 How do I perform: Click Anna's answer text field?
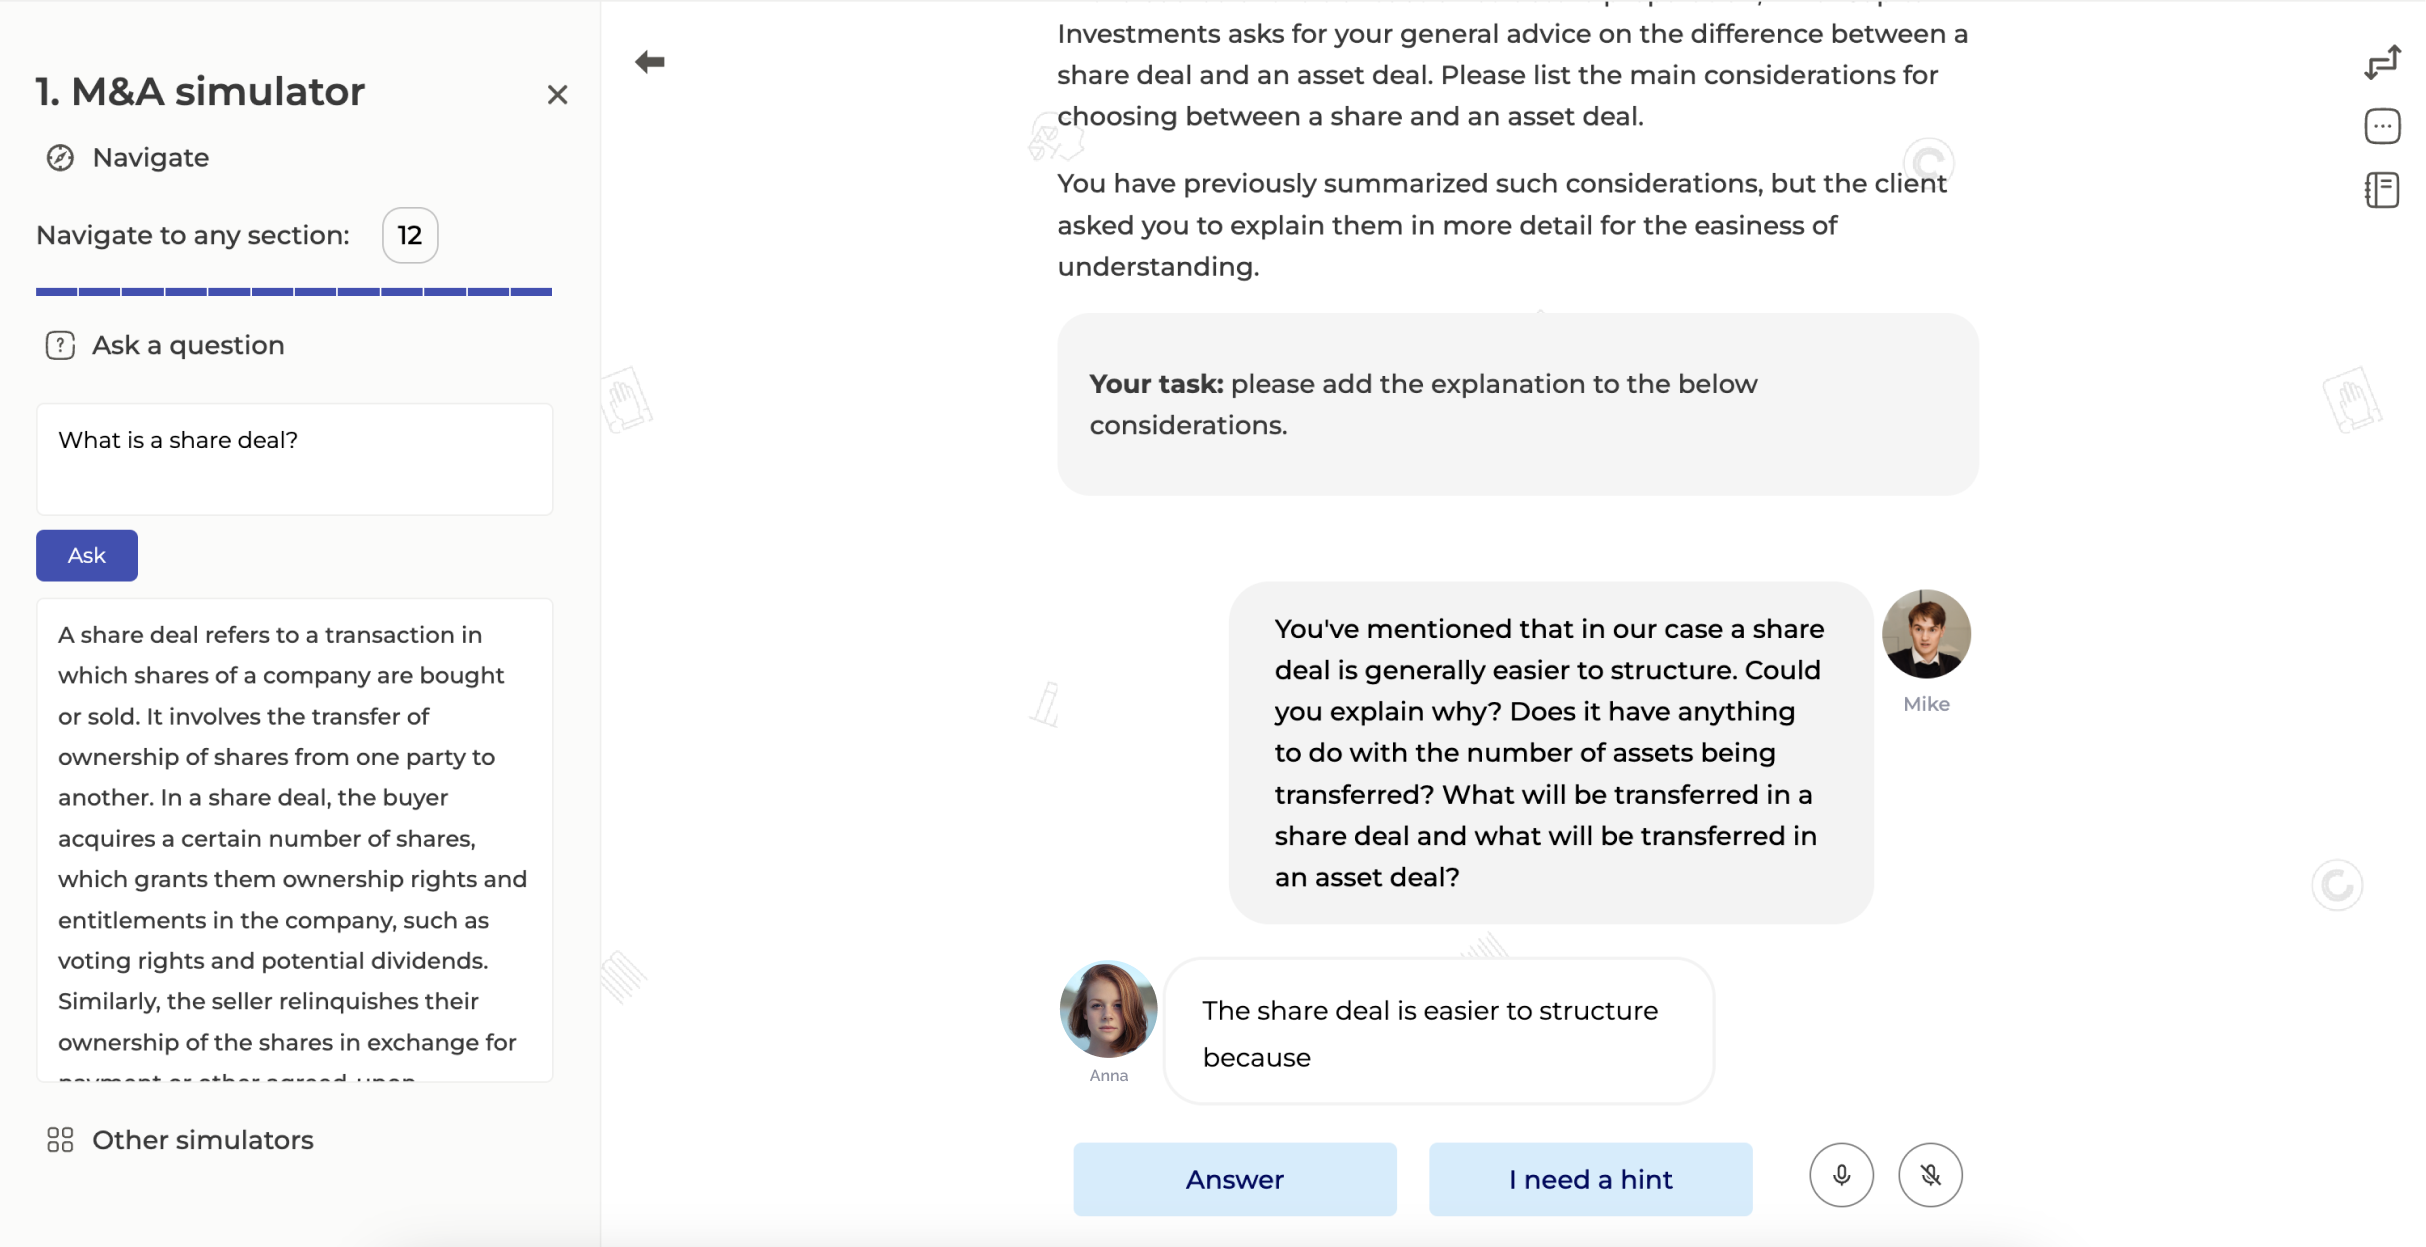click(1438, 1033)
